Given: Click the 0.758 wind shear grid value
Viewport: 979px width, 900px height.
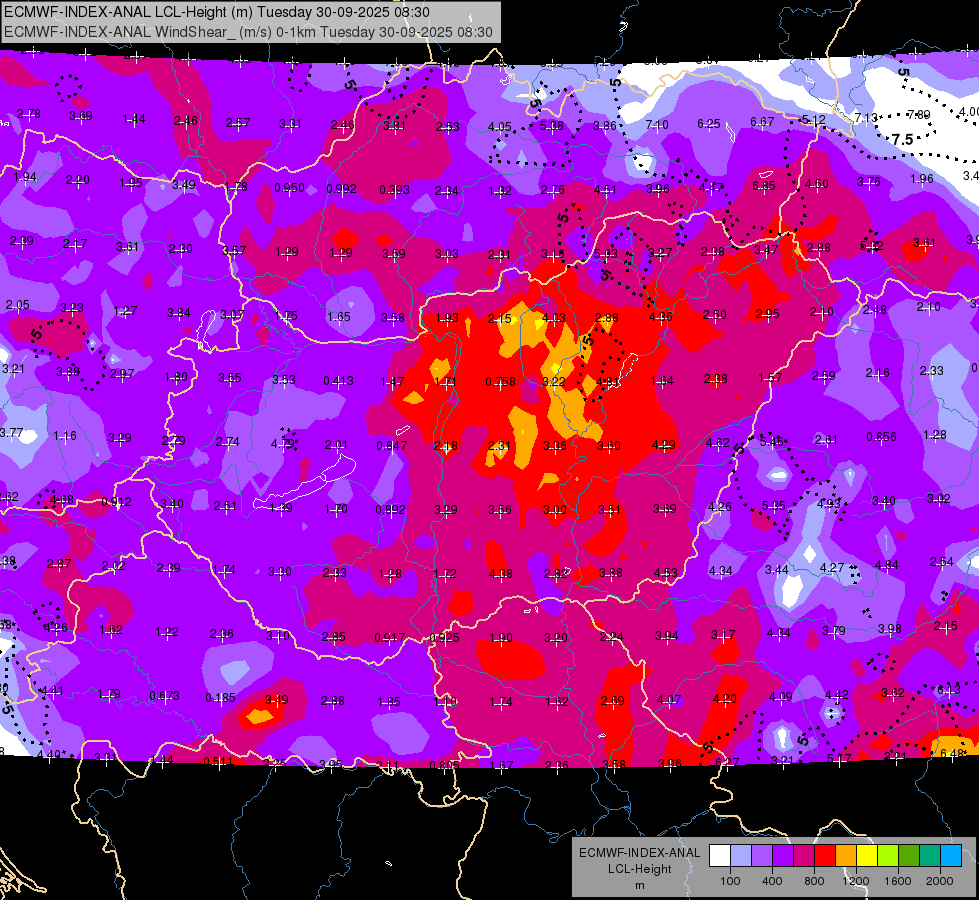Looking at the screenshot, I should coord(501,382).
